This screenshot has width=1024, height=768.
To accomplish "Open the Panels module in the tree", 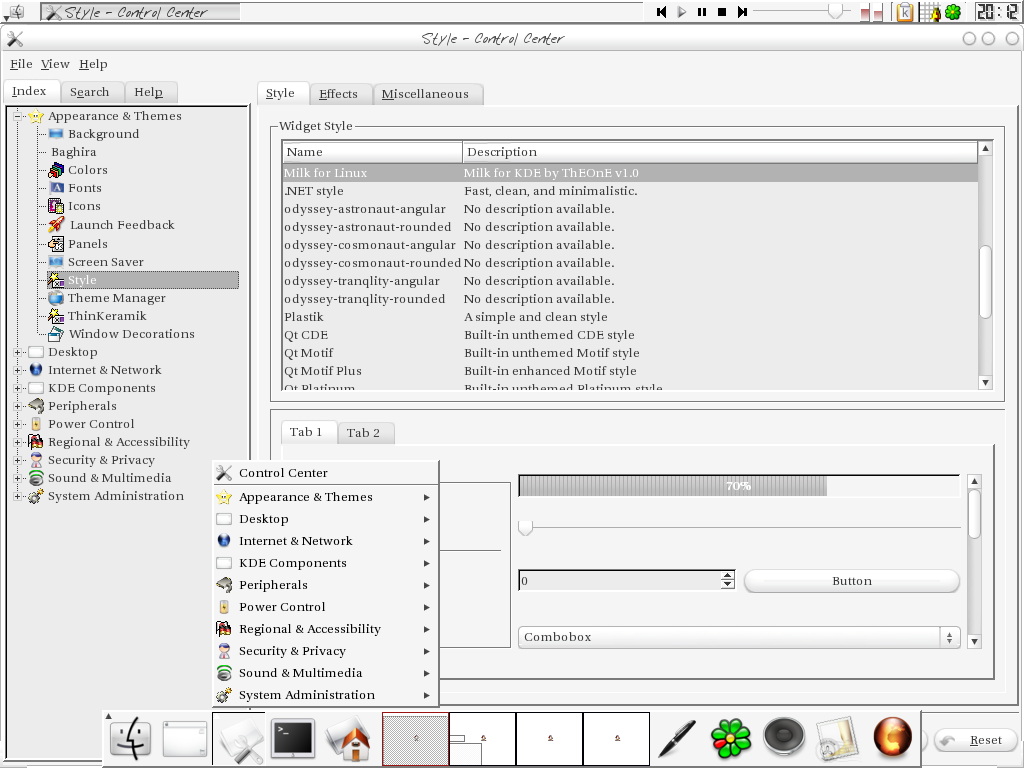I will click(x=88, y=244).
